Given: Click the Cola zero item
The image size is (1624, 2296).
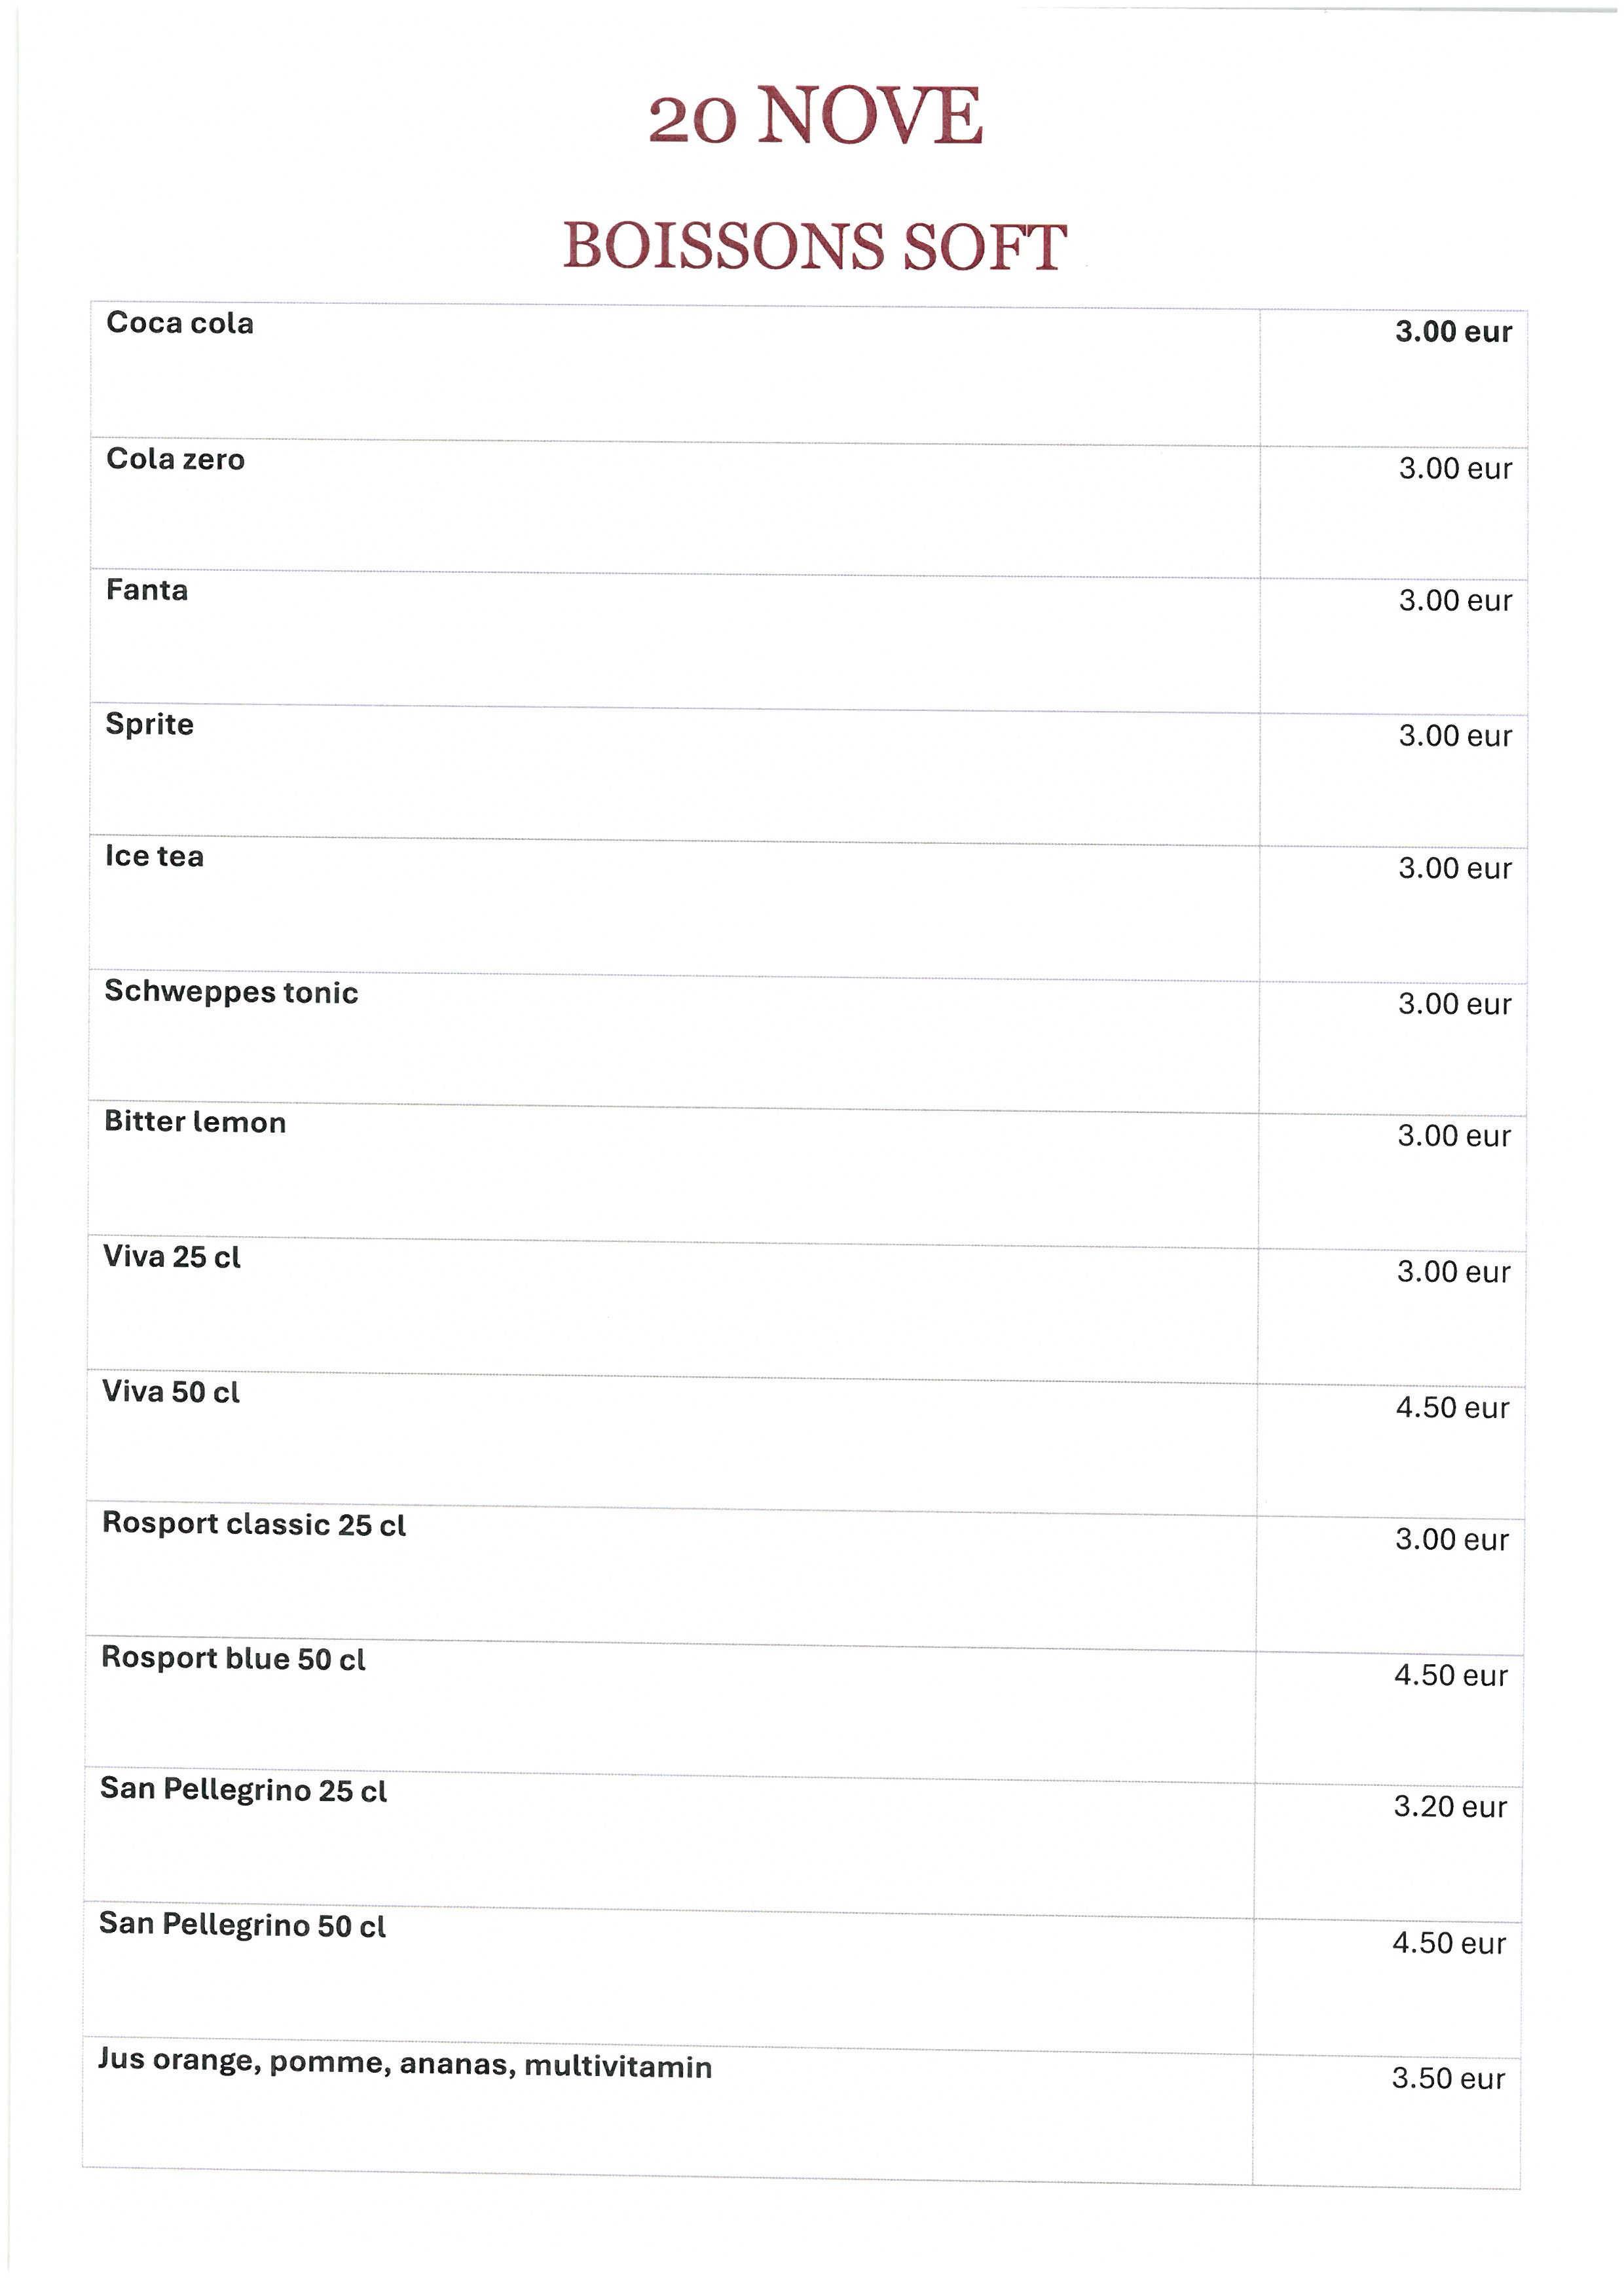Looking at the screenshot, I should pyautogui.click(x=175, y=459).
